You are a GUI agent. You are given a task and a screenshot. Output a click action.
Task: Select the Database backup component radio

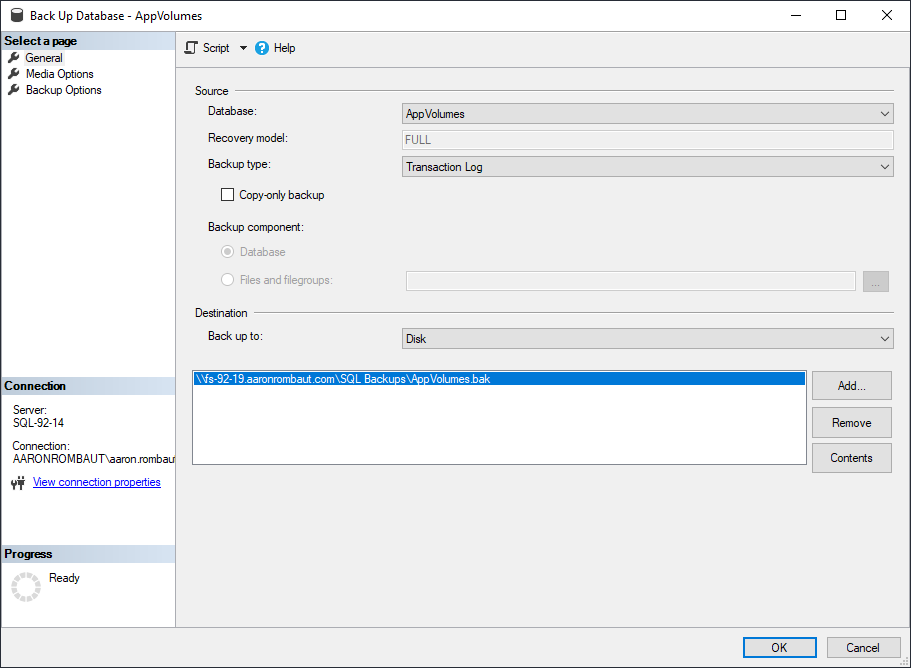click(x=228, y=252)
